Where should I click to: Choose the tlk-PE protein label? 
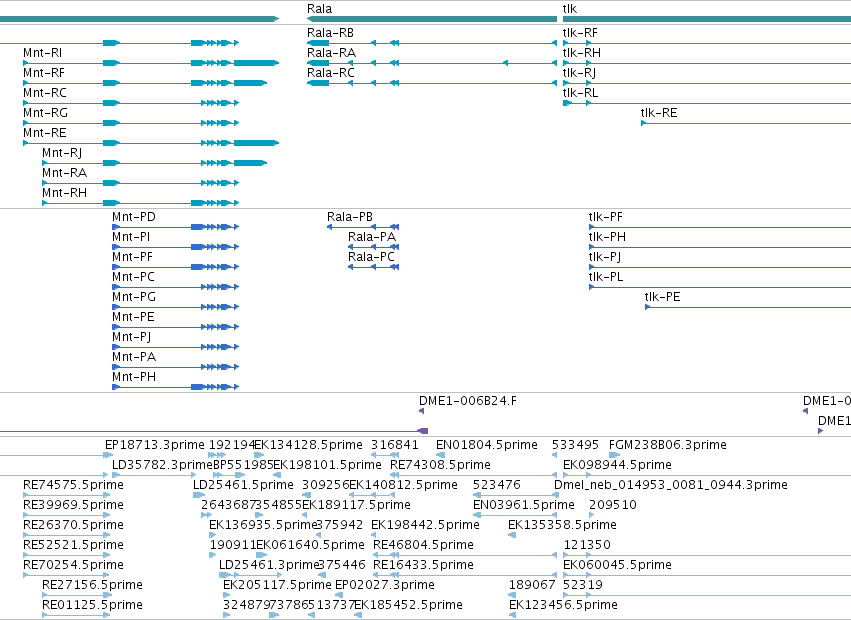(x=663, y=298)
